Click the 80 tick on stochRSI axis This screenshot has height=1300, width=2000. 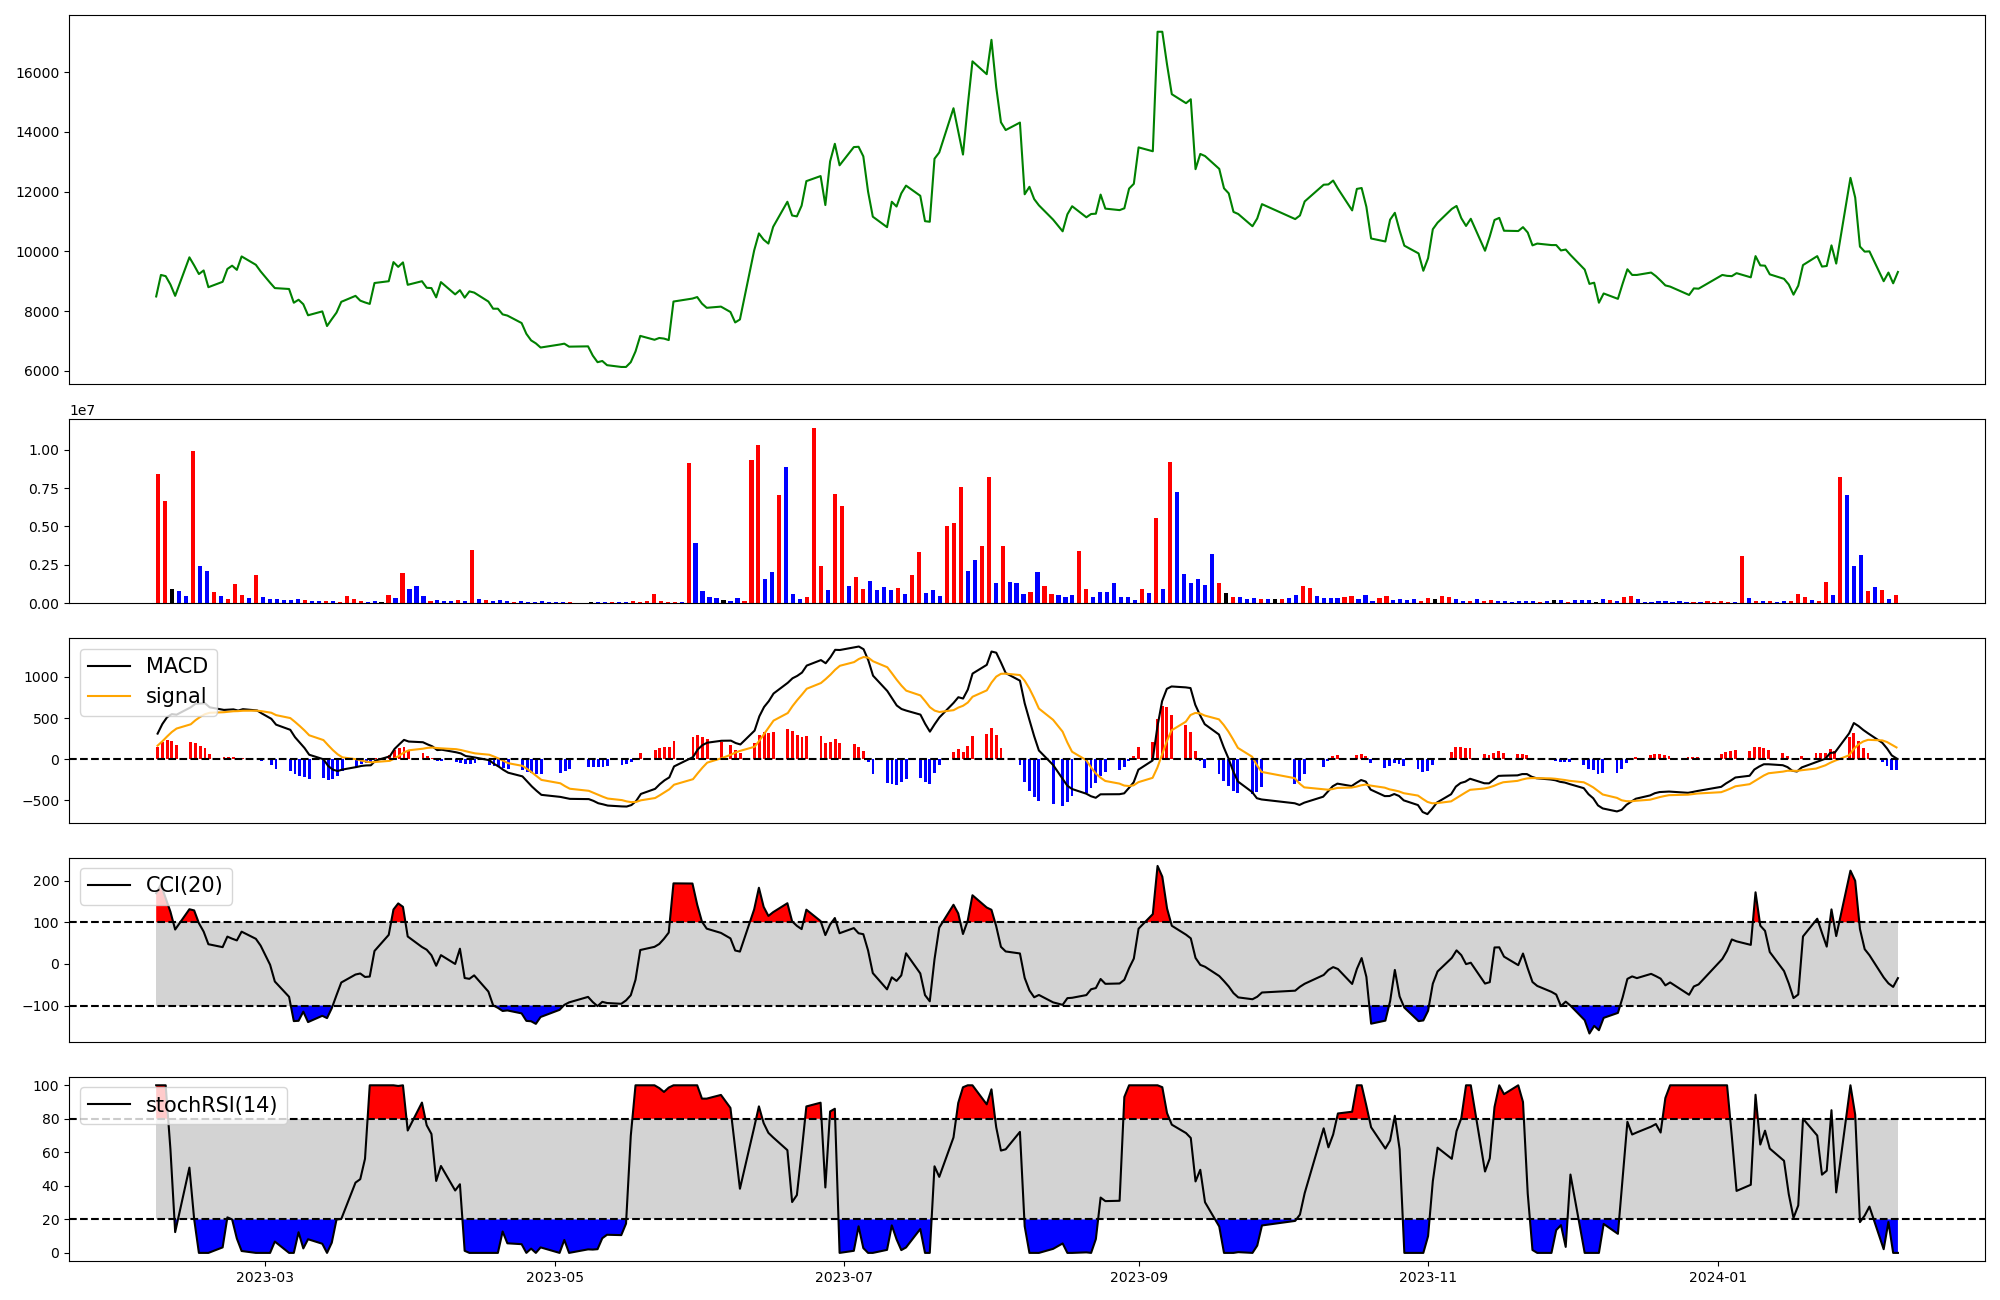(x=49, y=1119)
